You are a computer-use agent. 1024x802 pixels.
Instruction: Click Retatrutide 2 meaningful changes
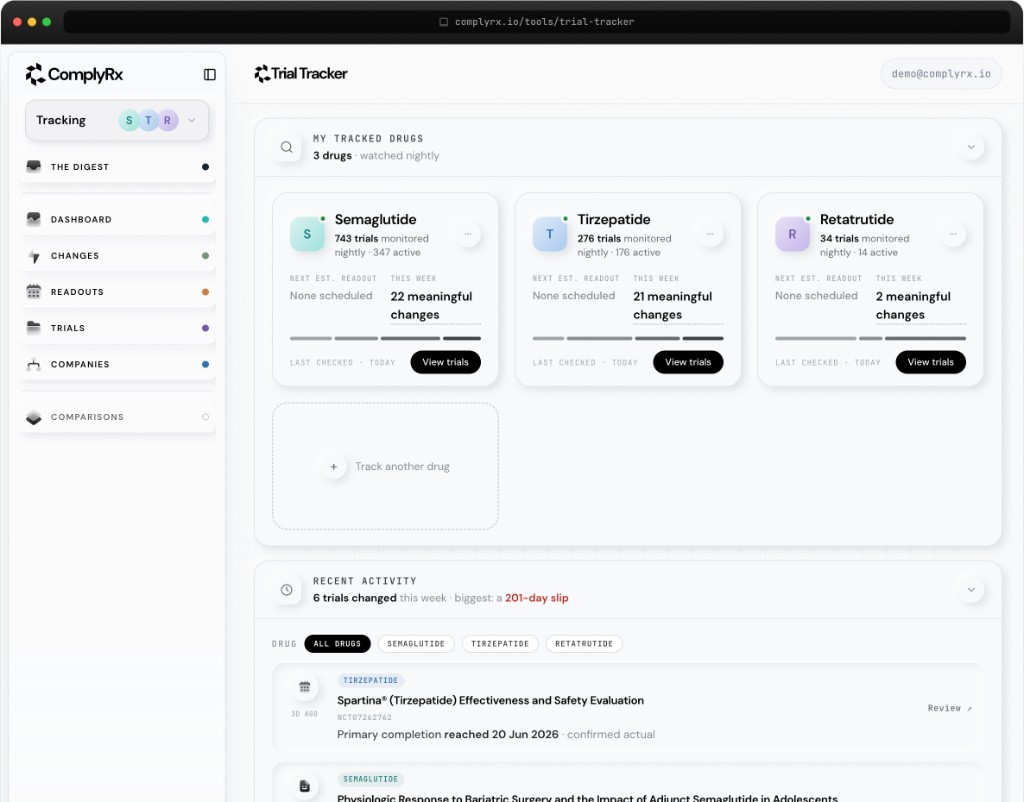pos(921,306)
